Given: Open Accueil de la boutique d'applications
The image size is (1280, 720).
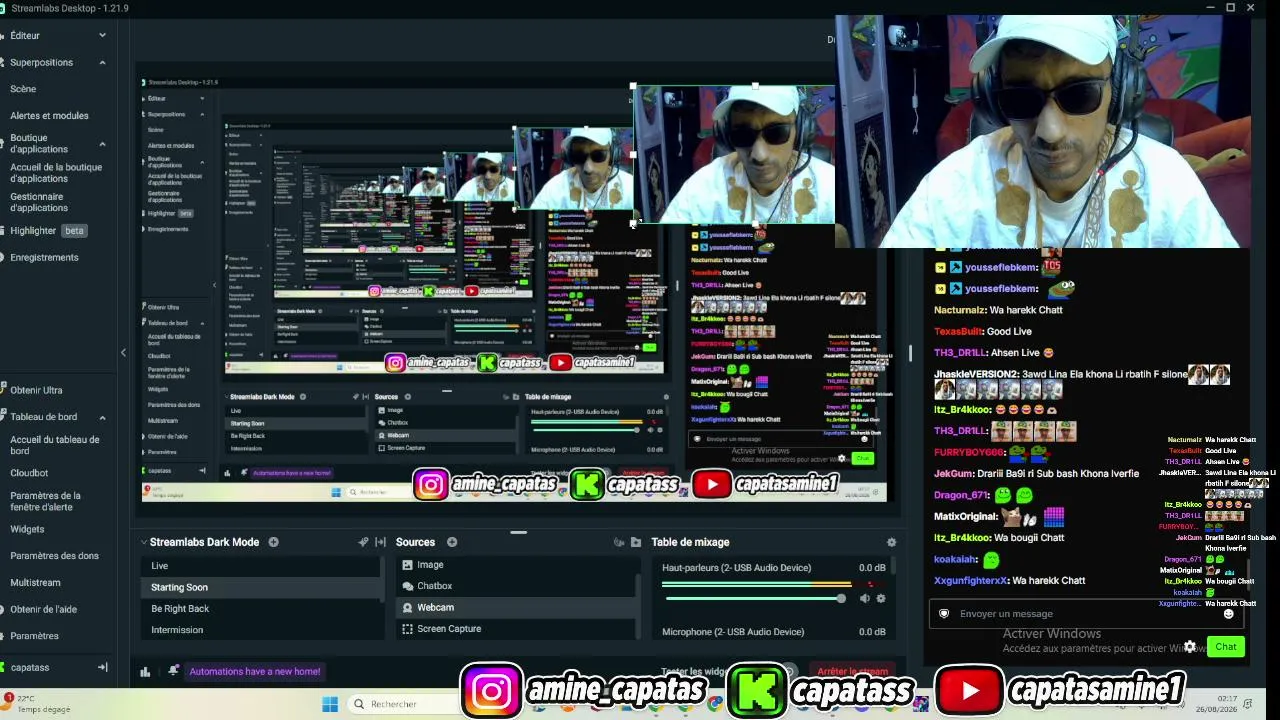Looking at the screenshot, I should click(x=56, y=173).
